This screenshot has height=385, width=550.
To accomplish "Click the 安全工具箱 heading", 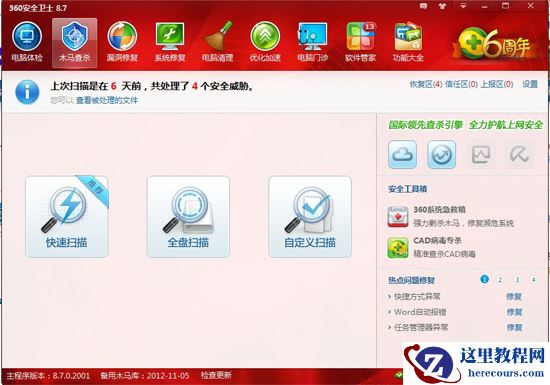I will (x=407, y=189).
